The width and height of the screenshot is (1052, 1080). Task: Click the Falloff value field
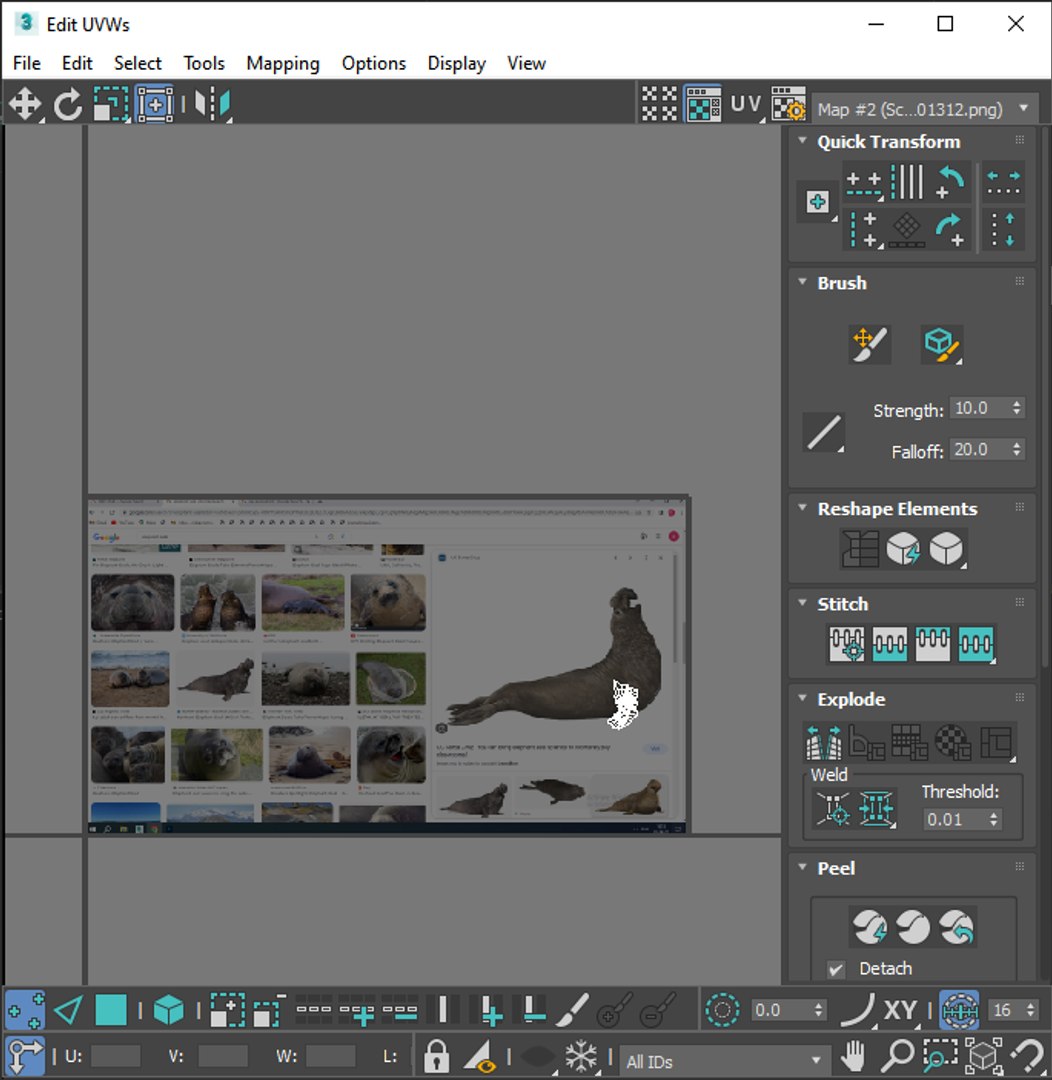[x=980, y=449]
